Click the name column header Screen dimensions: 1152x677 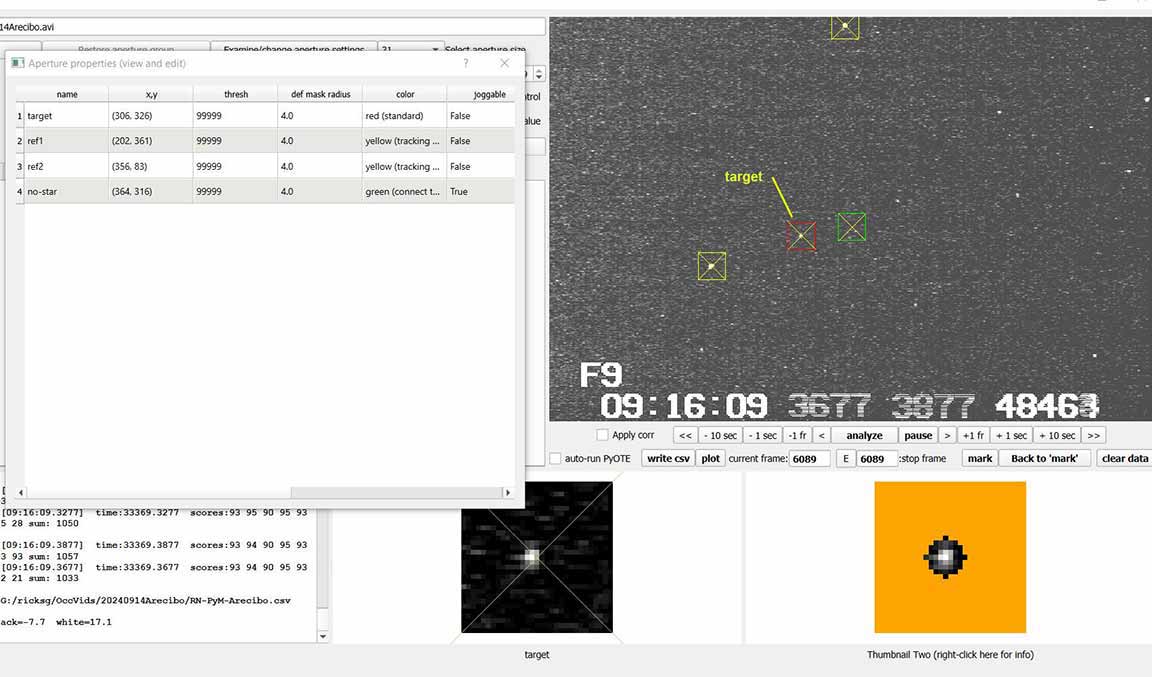click(67, 94)
